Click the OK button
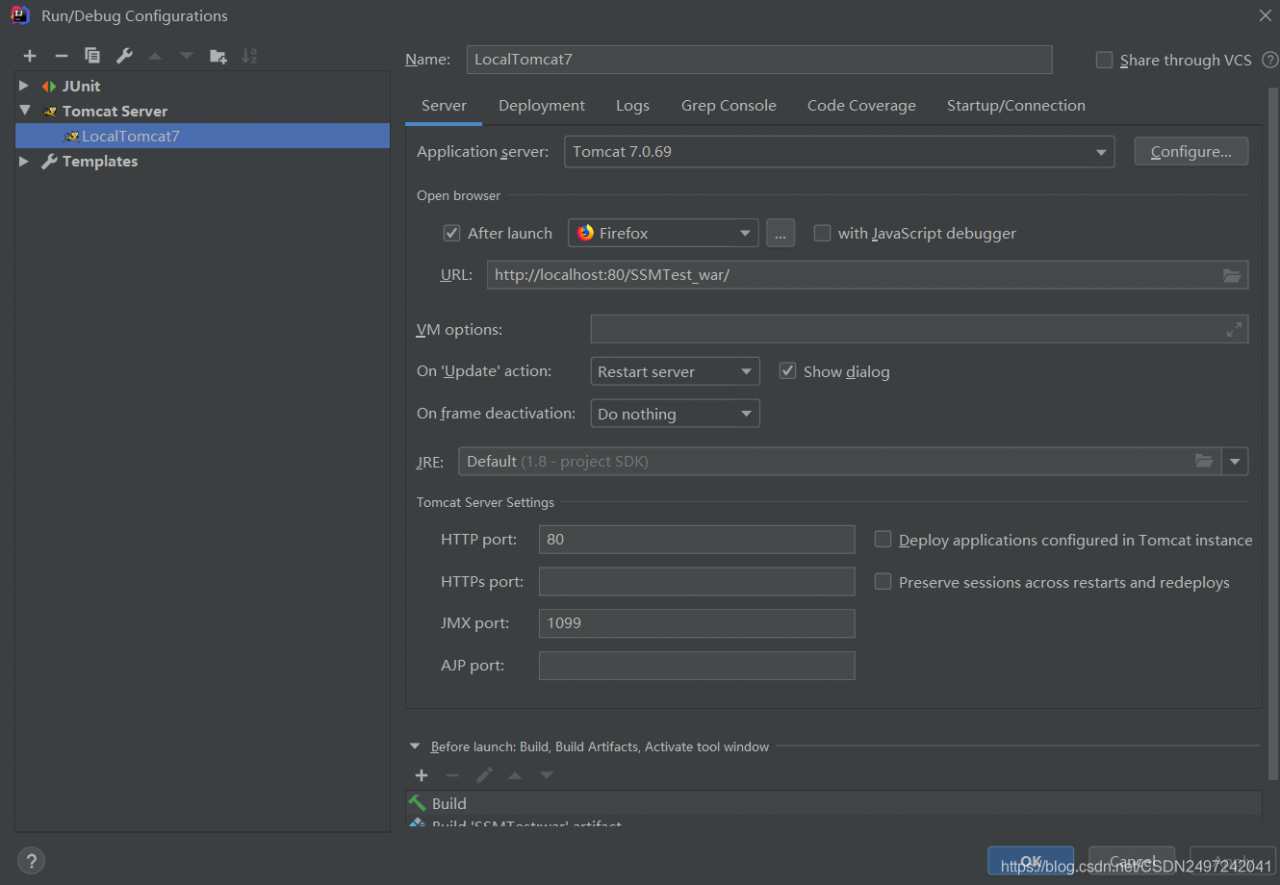The image size is (1280, 885). pyautogui.click(x=1031, y=861)
